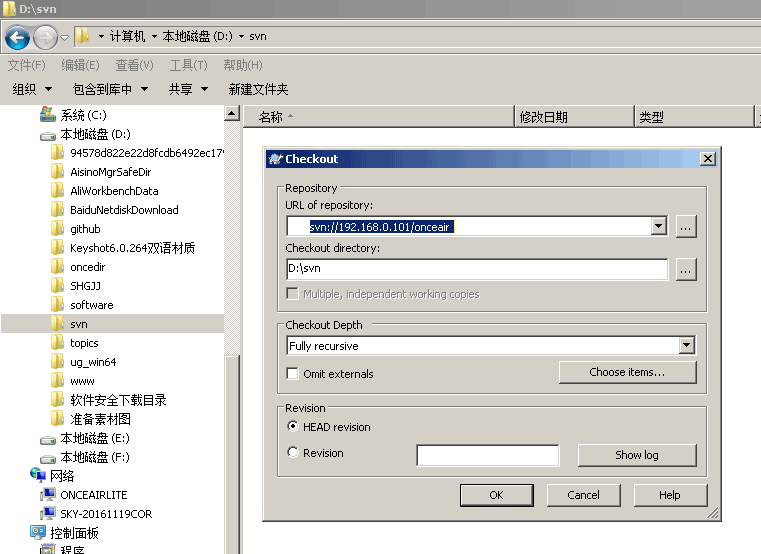
Task: Select the HEAD revision radio button
Action: 293,427
